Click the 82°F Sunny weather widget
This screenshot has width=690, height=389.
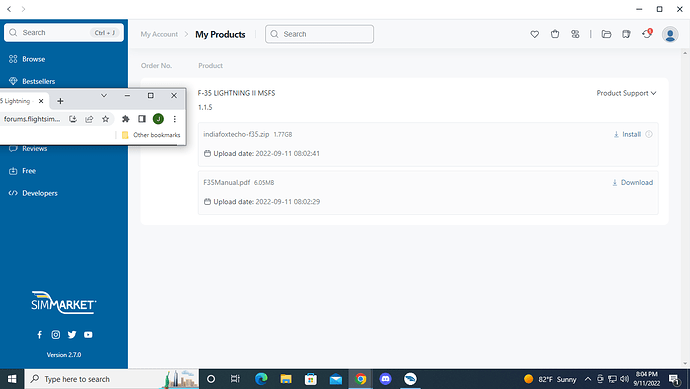tap(550, 379)
